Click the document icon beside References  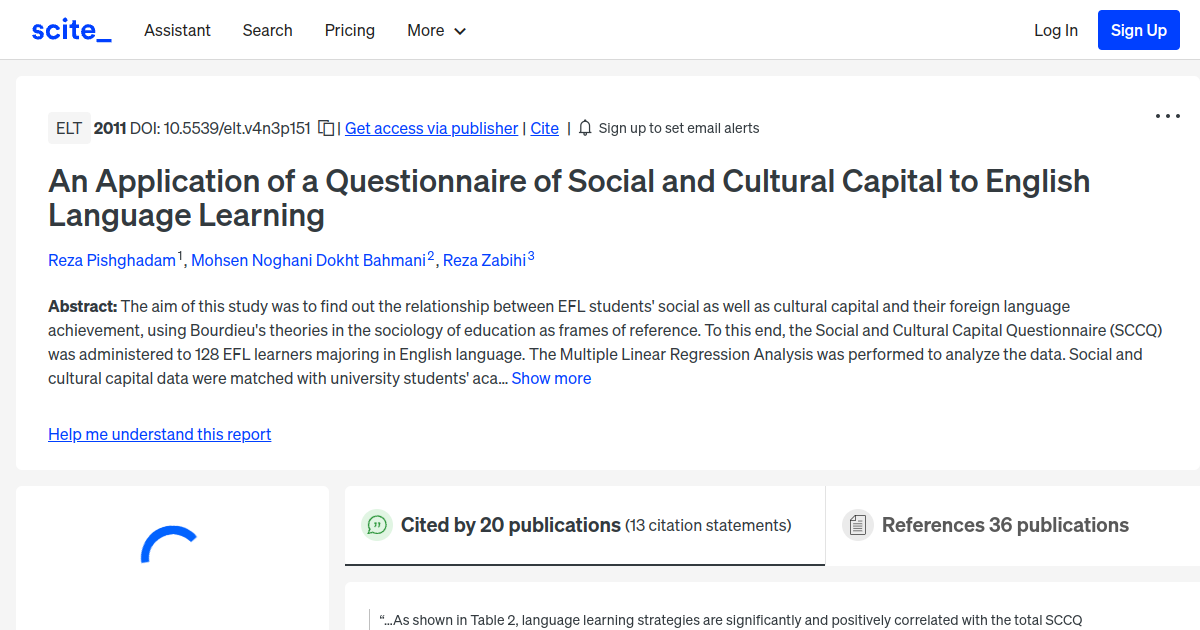click(857, 524)
